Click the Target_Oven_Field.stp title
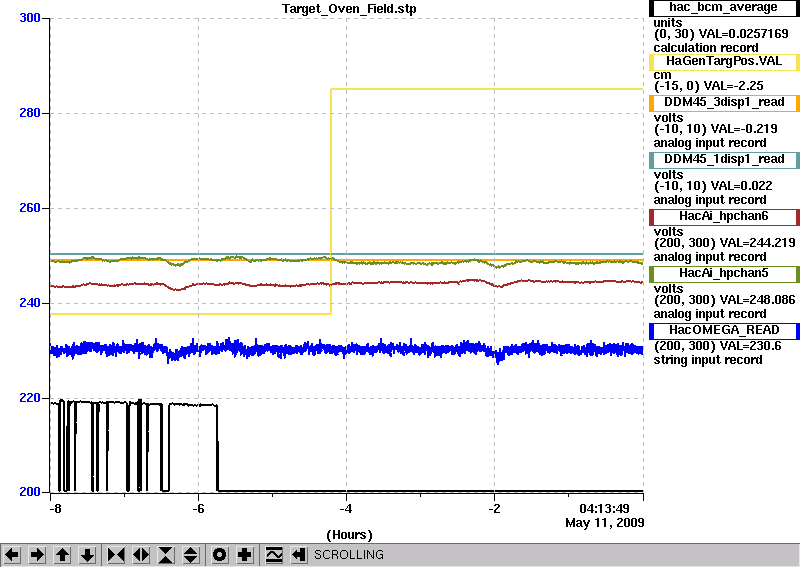Viewport: 800px width, 567px height. (349, 9)
